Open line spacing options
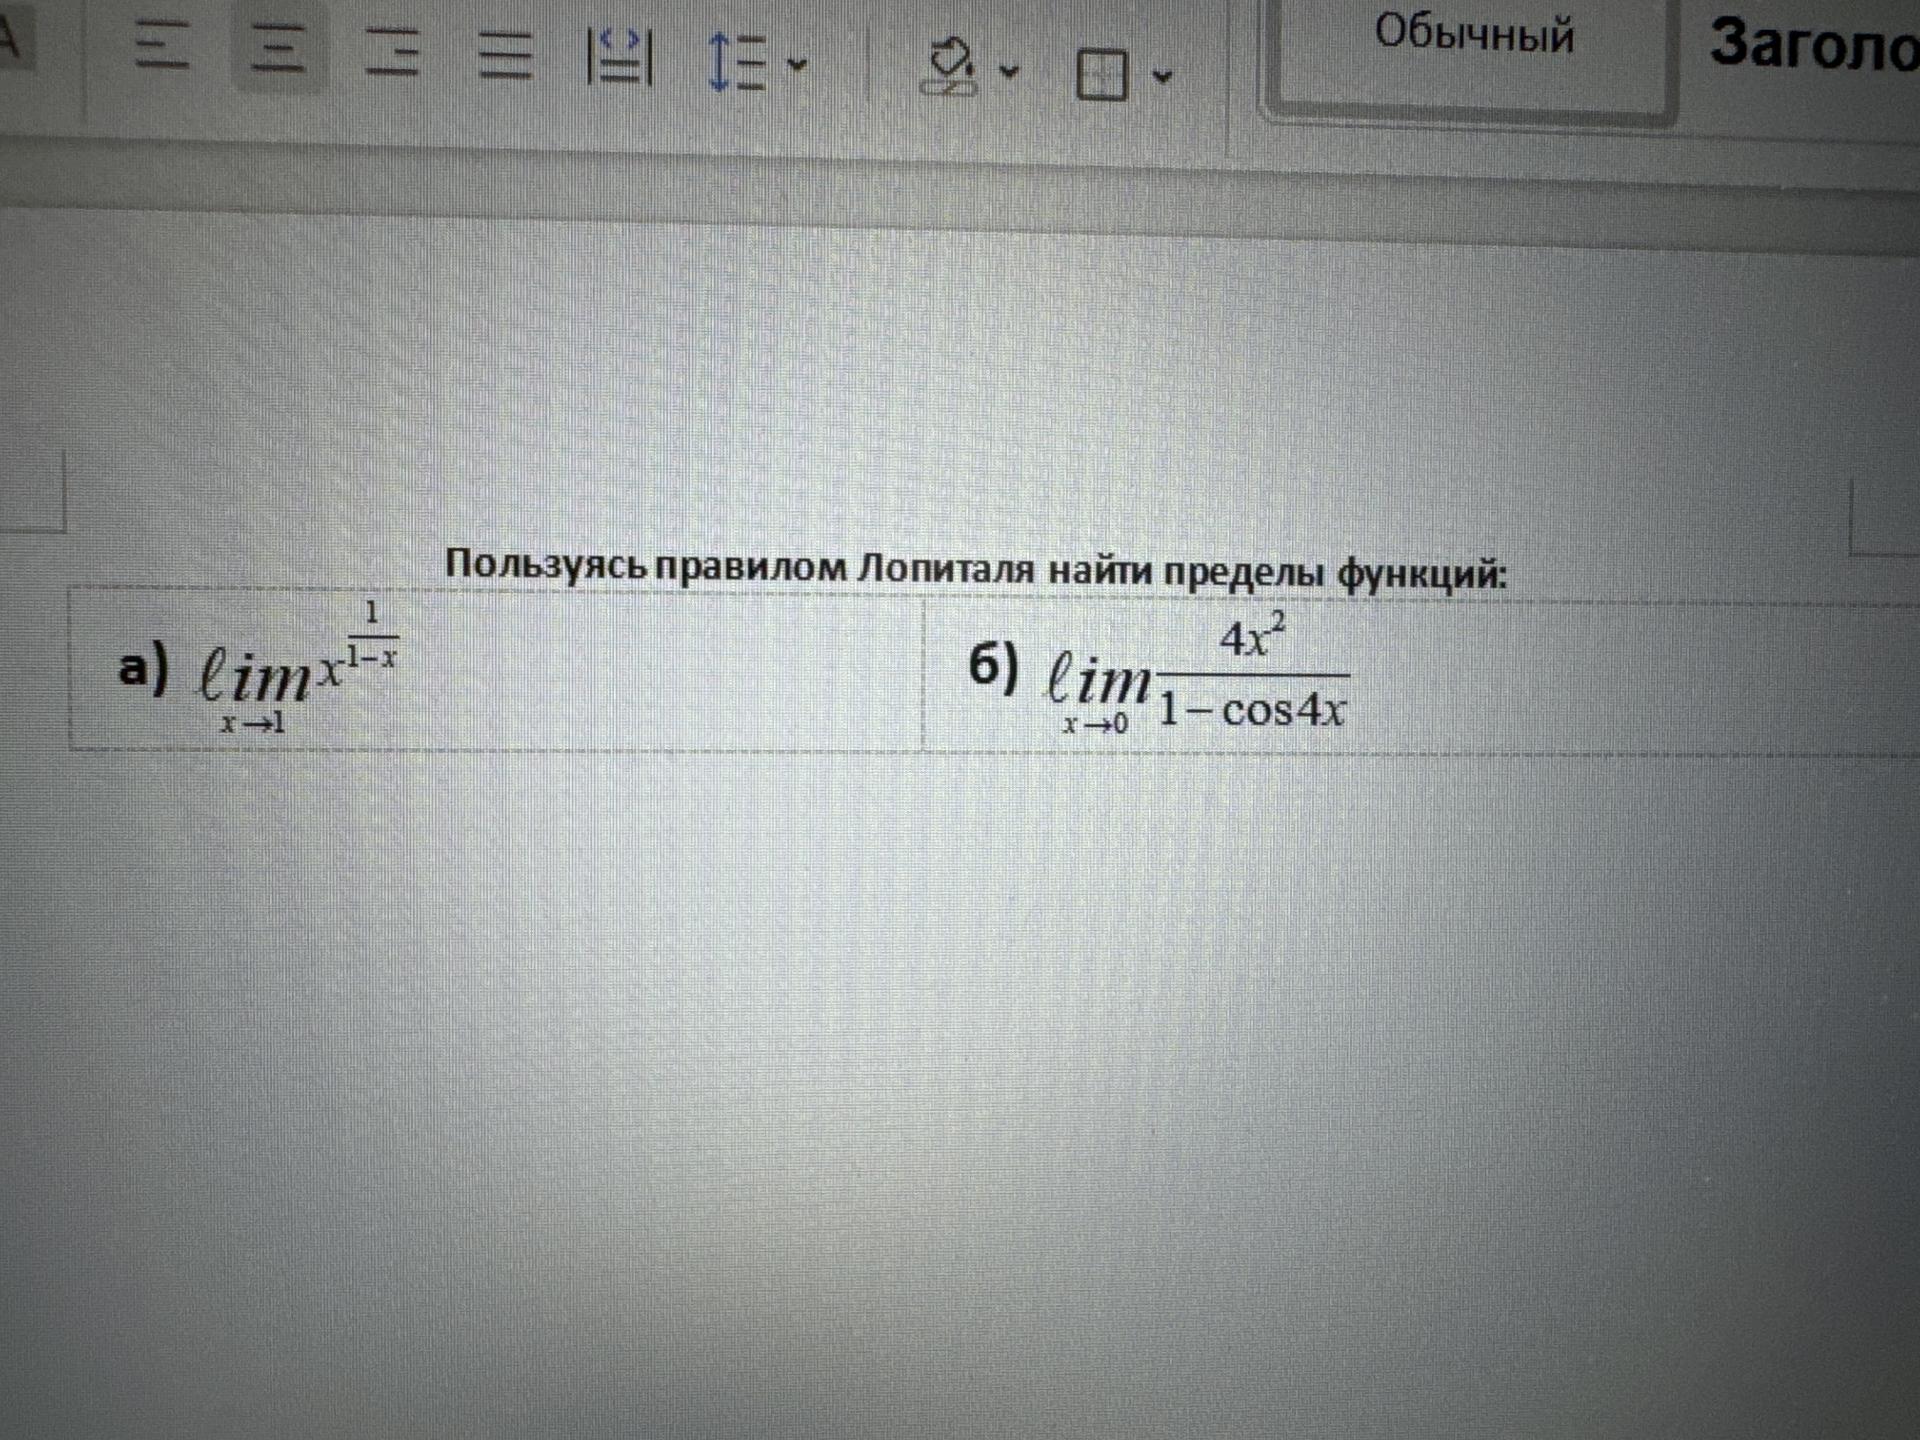This screenshot has height=1440, width=1920. tap(737, 62)
